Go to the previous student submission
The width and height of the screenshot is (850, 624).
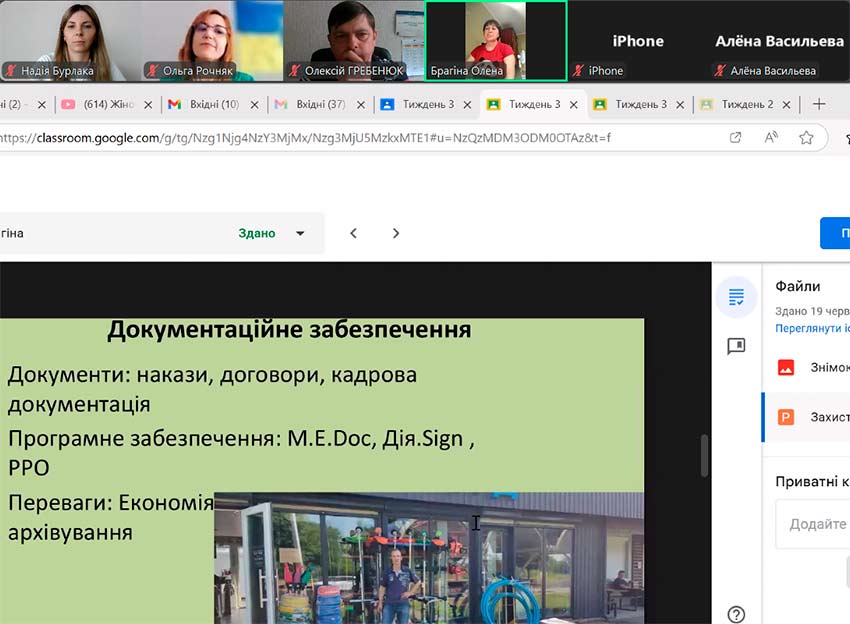click(x=354, y=233)
